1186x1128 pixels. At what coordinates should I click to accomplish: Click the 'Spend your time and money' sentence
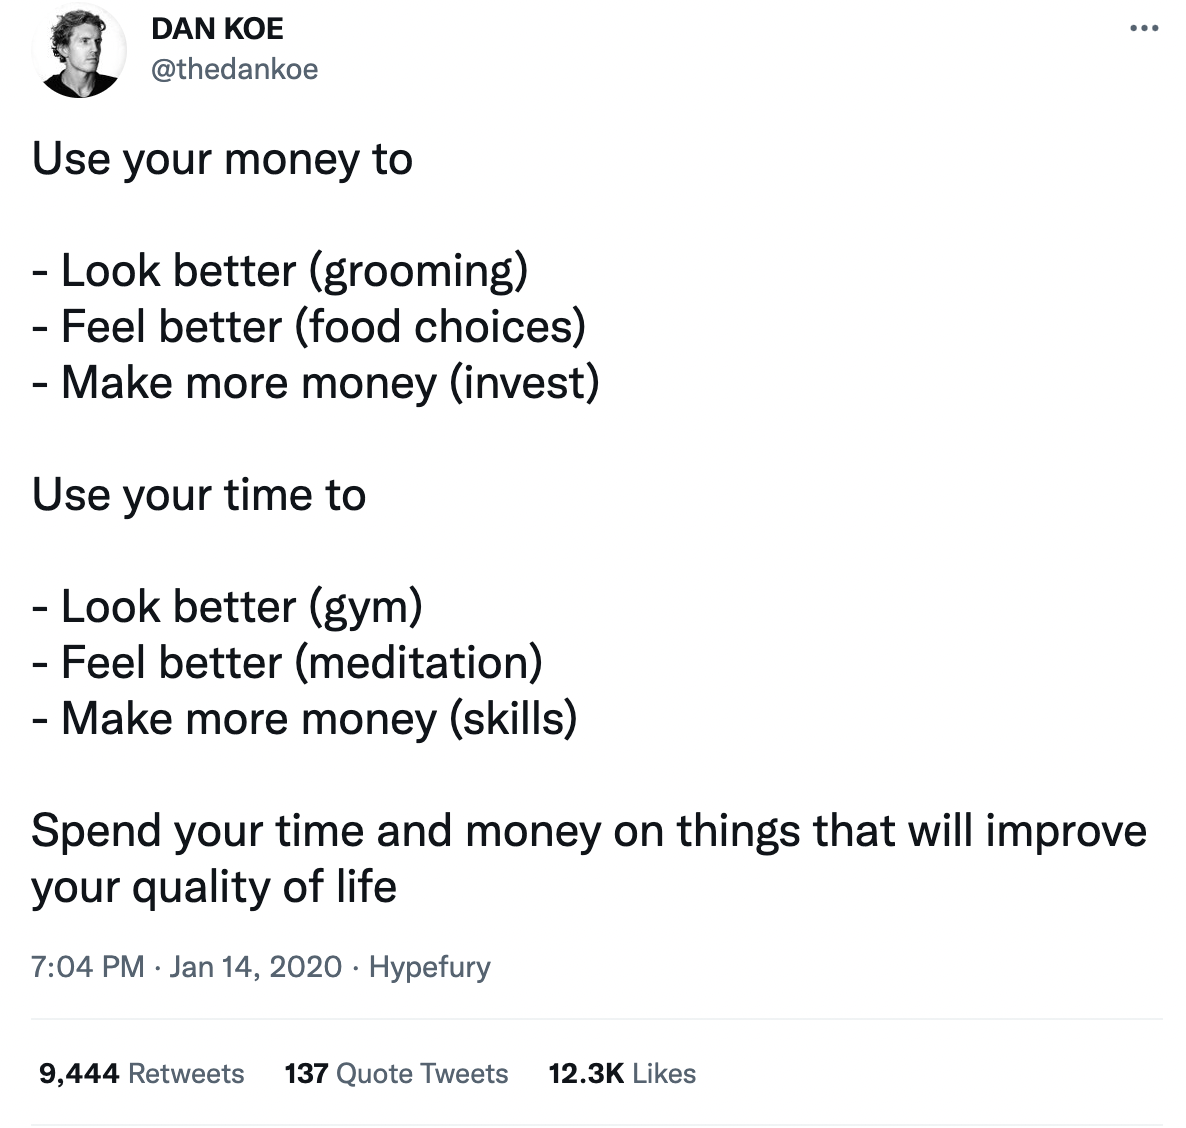[588, 831]
